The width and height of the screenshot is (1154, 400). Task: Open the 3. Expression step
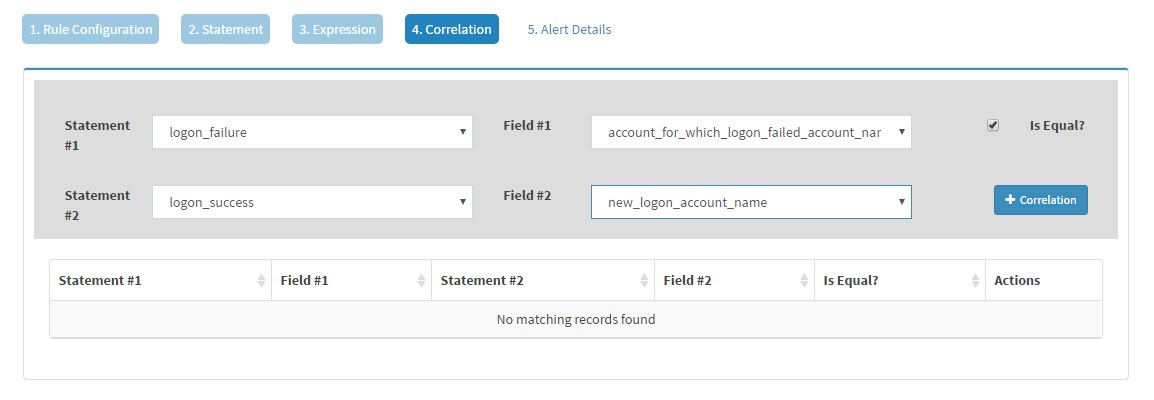[x=337, y=29]
